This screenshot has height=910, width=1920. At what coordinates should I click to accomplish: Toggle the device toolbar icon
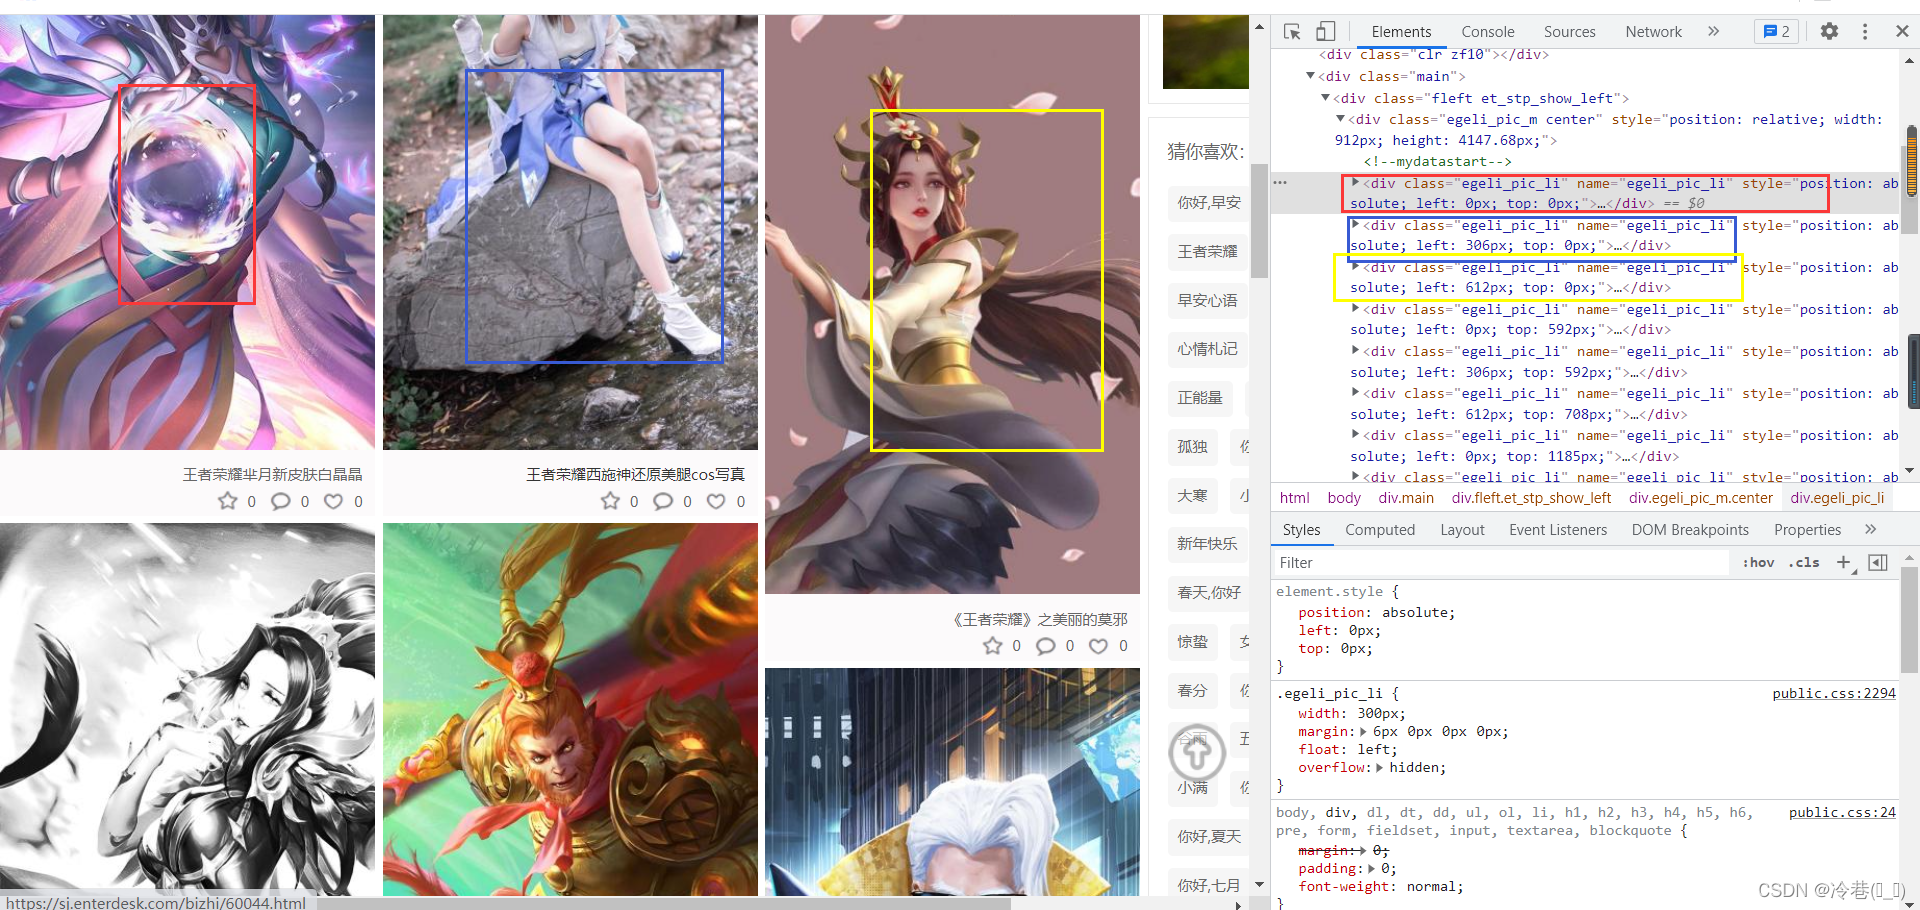[1325, 31]
